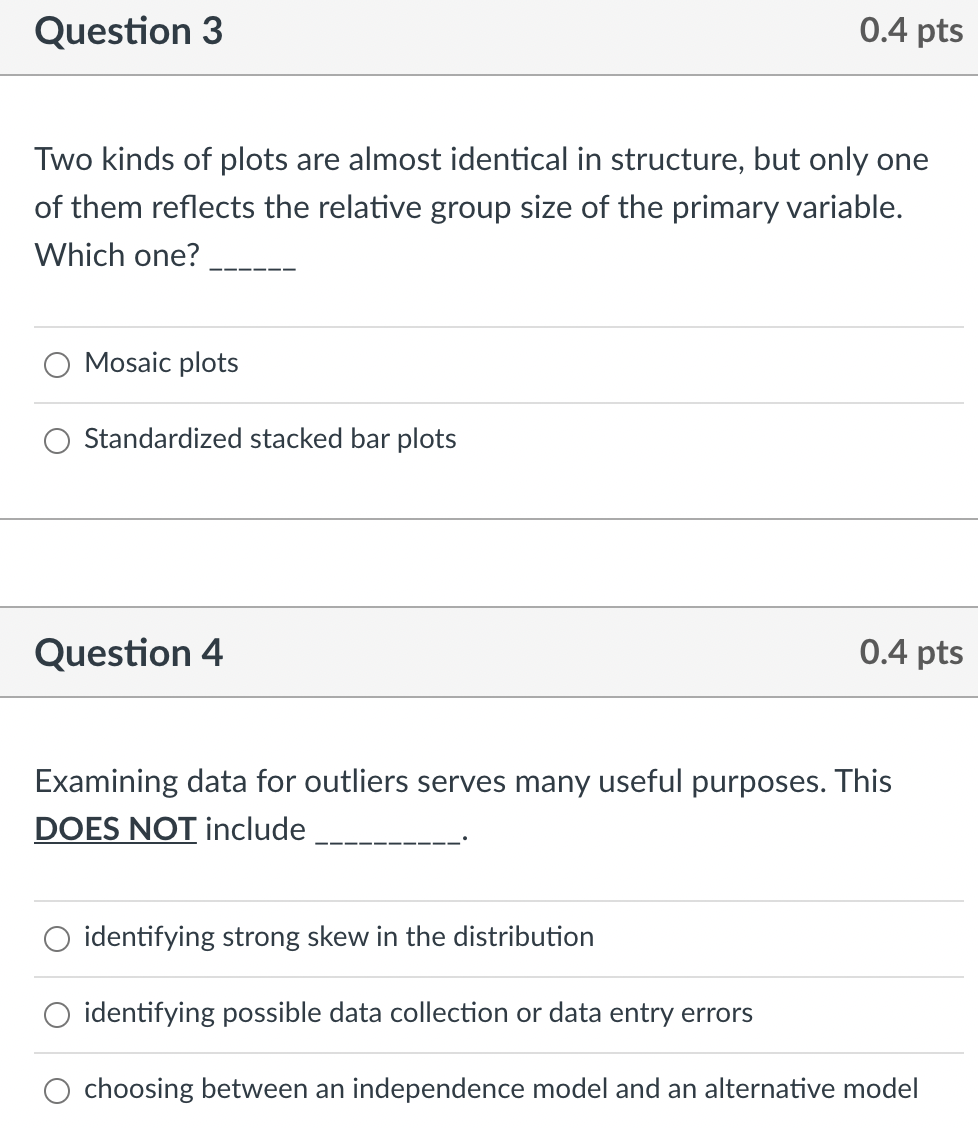Viewport: 978px width, 1128px height.
Task: Click the Mosaic plots answer text label
Action: tap(161, 363)
